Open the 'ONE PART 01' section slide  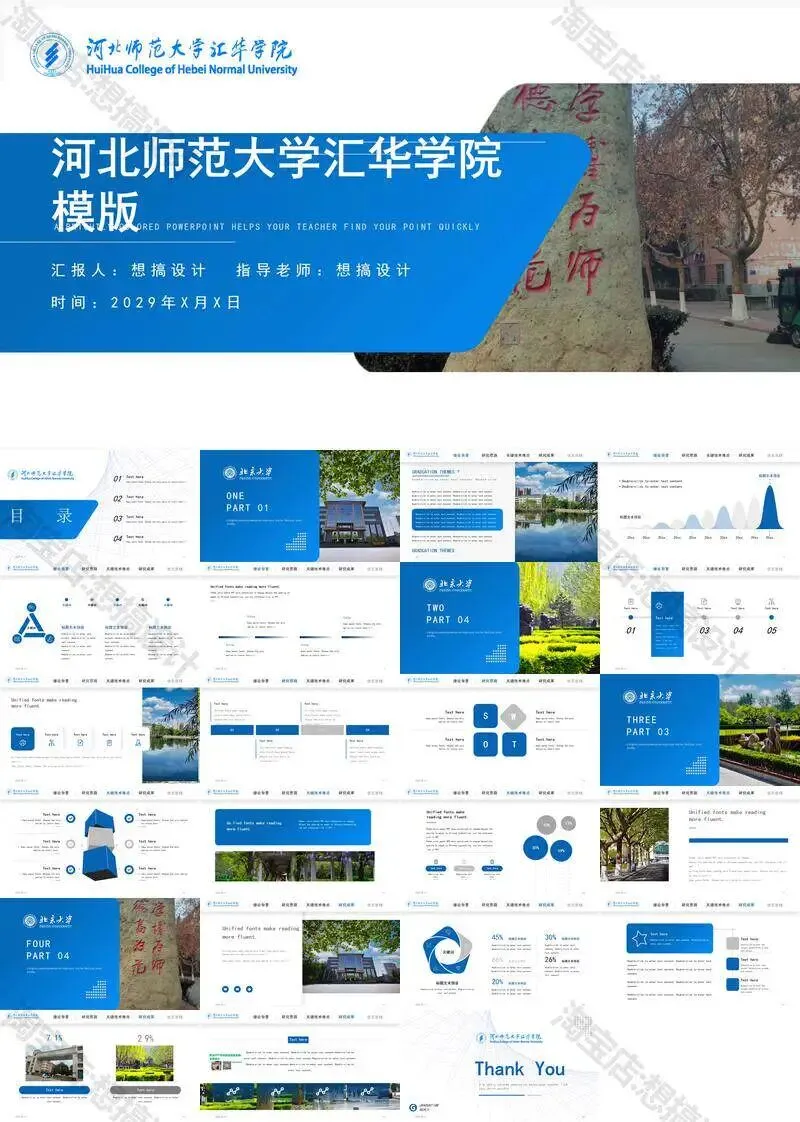point(300,506)
